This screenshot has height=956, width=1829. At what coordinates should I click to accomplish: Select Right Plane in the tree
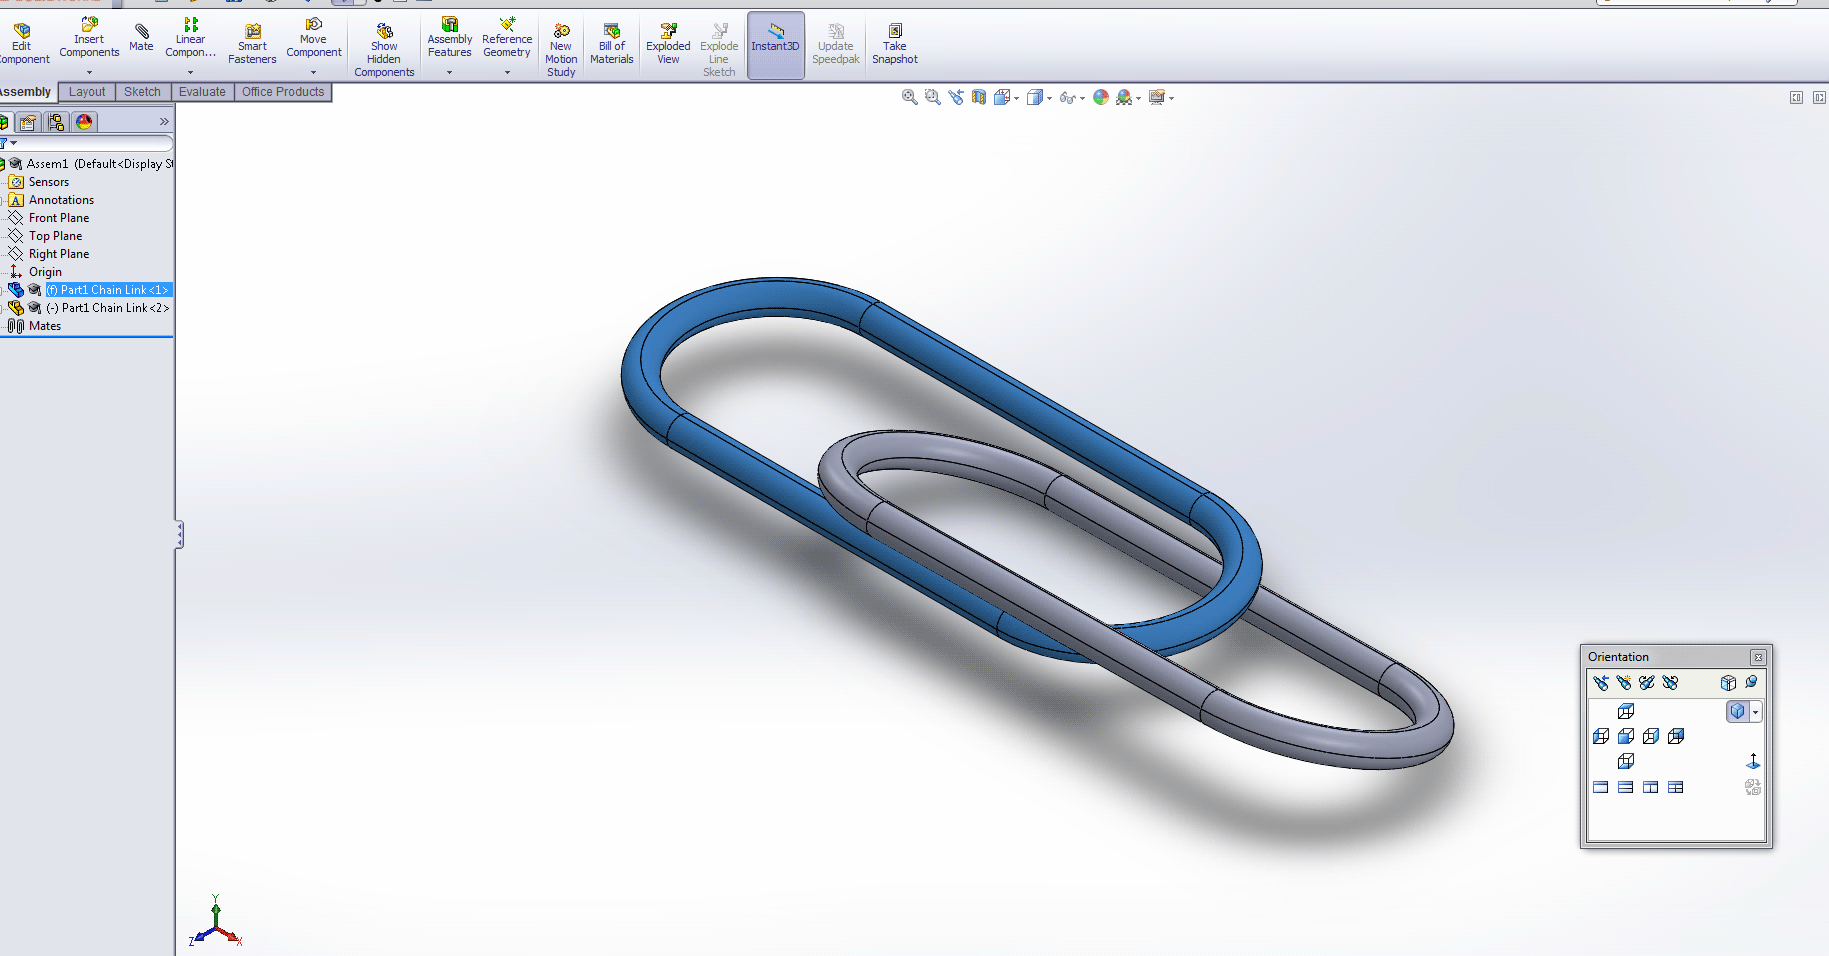[59, 254]
